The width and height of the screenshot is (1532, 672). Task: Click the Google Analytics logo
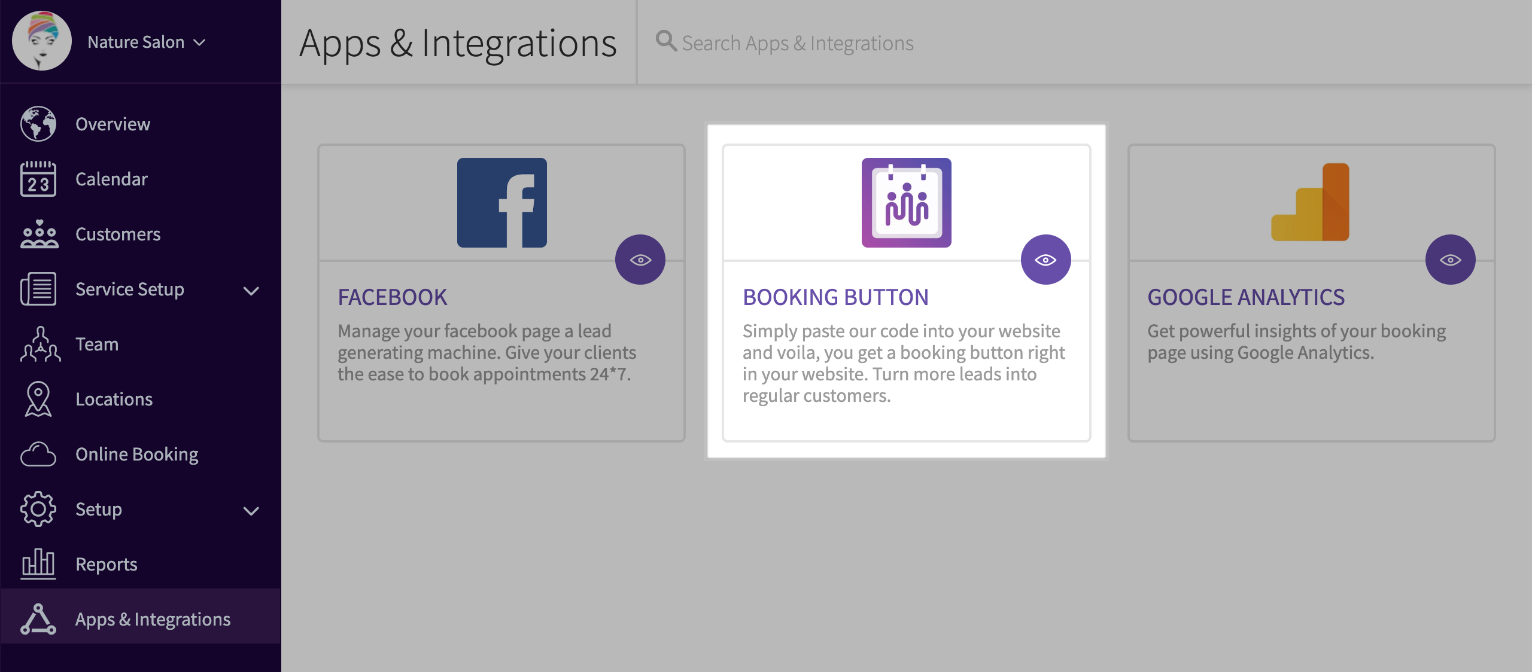[x=1311, y=202]
